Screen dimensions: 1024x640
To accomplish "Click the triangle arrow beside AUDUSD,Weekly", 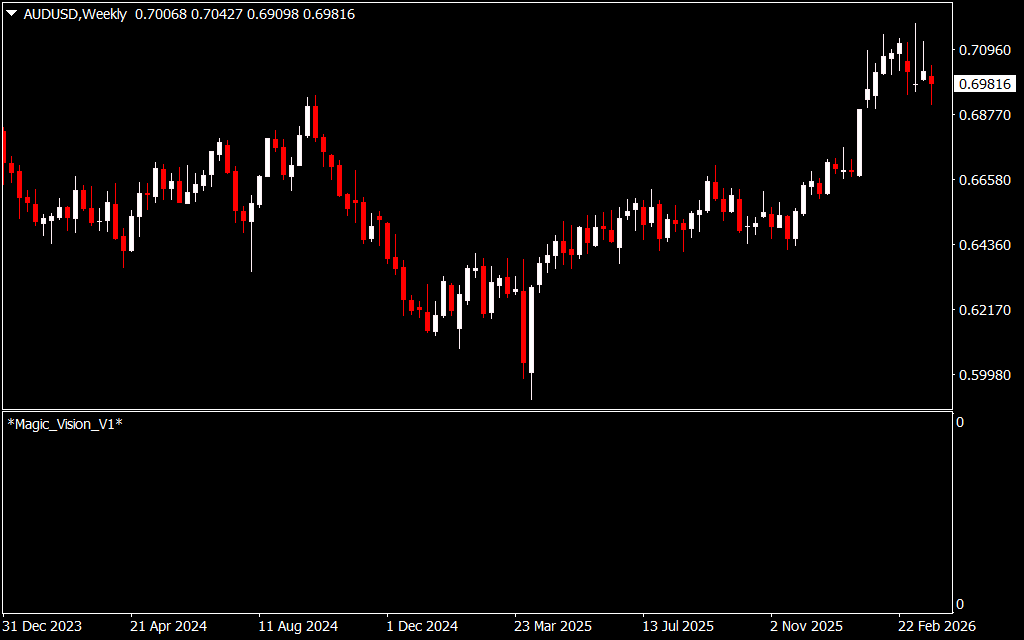I will pyautogui.click(x=12, y=14).
